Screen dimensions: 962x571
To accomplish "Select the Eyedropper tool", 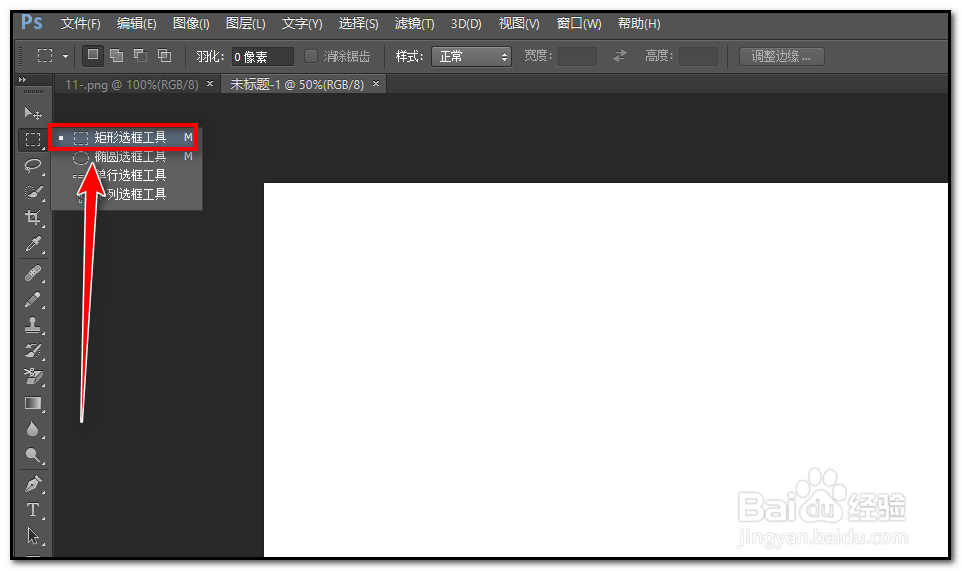I will pyautogui.click(x=33, y=244).
